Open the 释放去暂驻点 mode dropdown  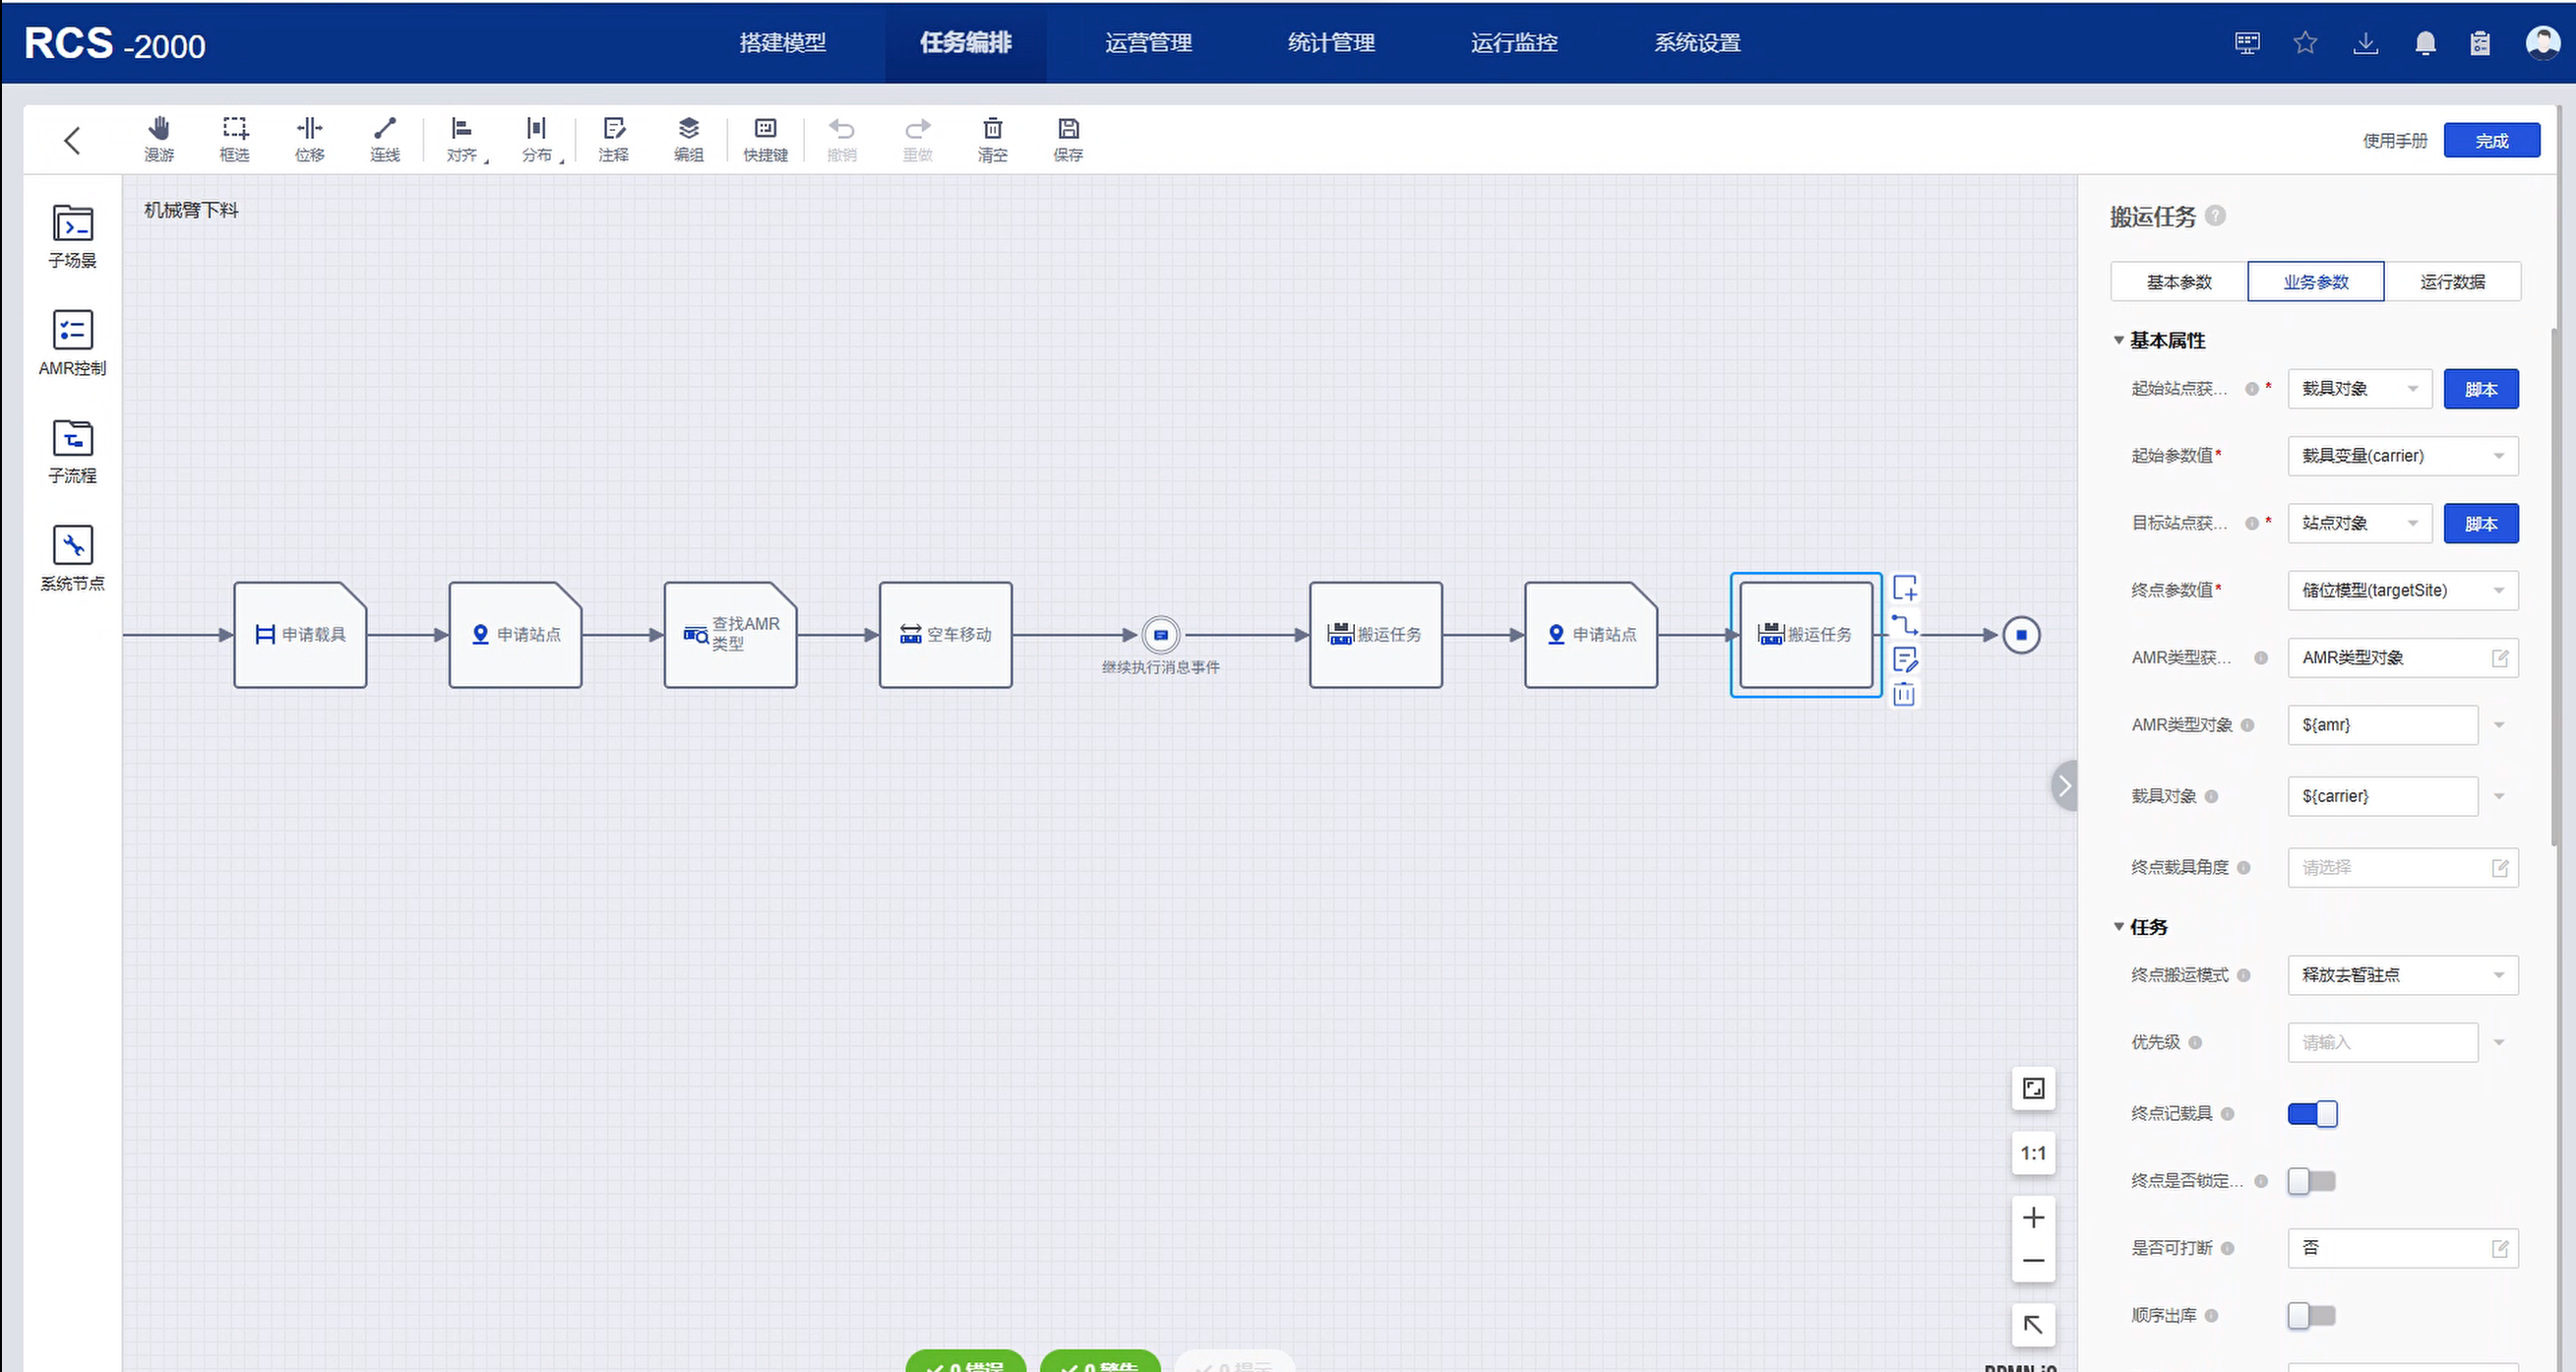[x=2403, y=975]
